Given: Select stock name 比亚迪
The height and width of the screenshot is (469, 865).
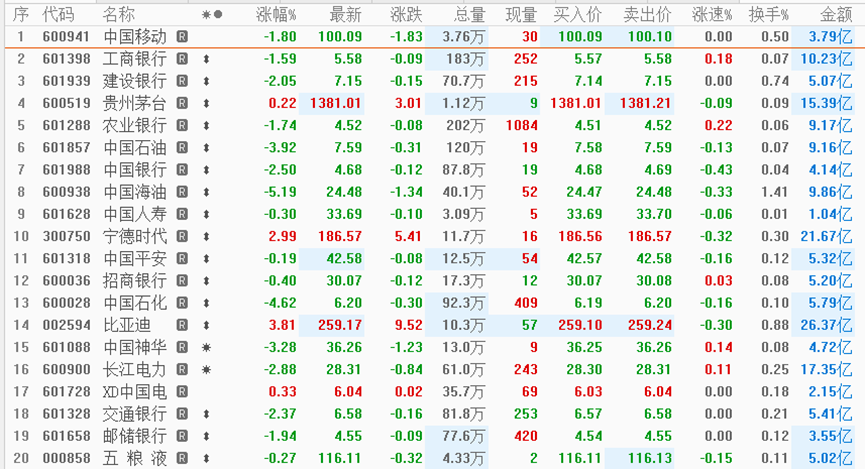Looking at the screenshot, I should 127,325.
